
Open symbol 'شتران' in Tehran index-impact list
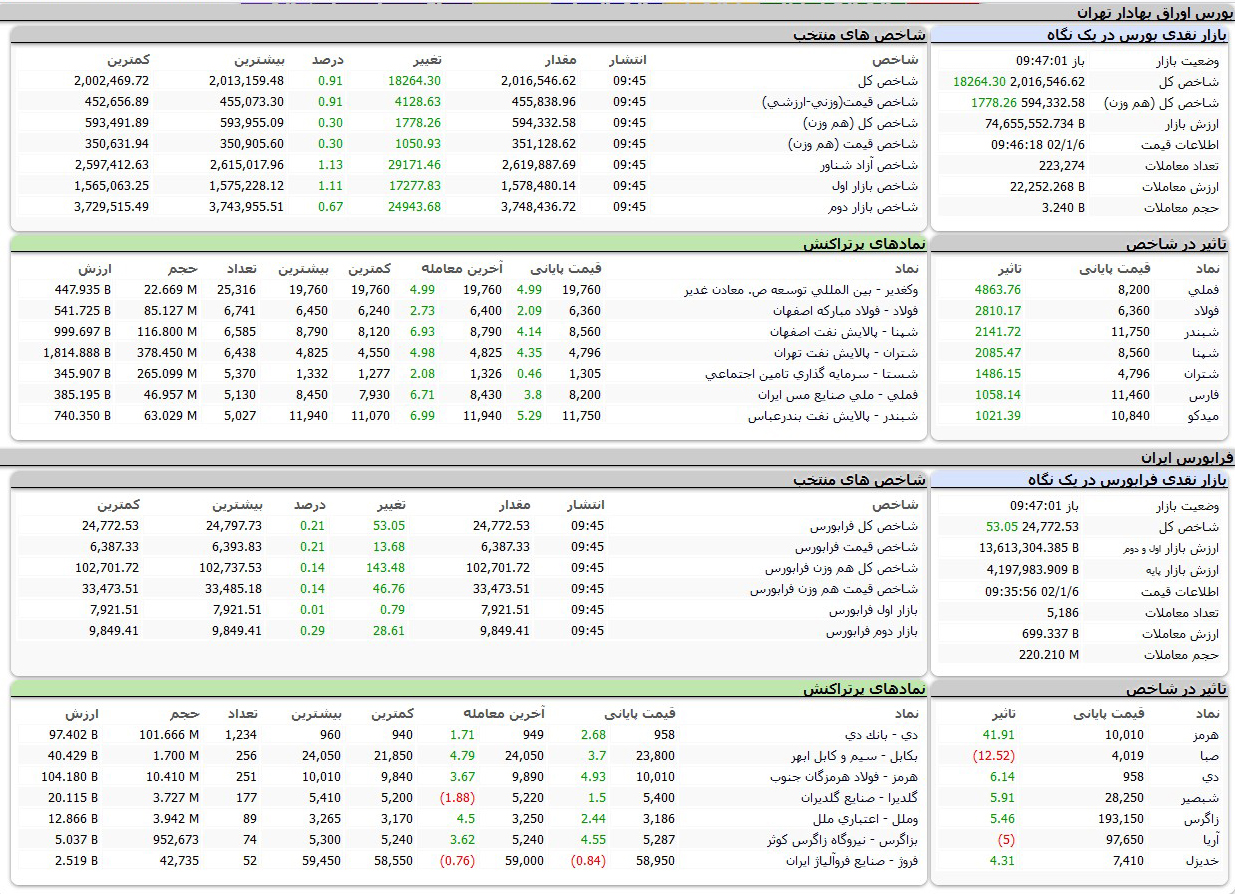click(x=1204, y=374)
